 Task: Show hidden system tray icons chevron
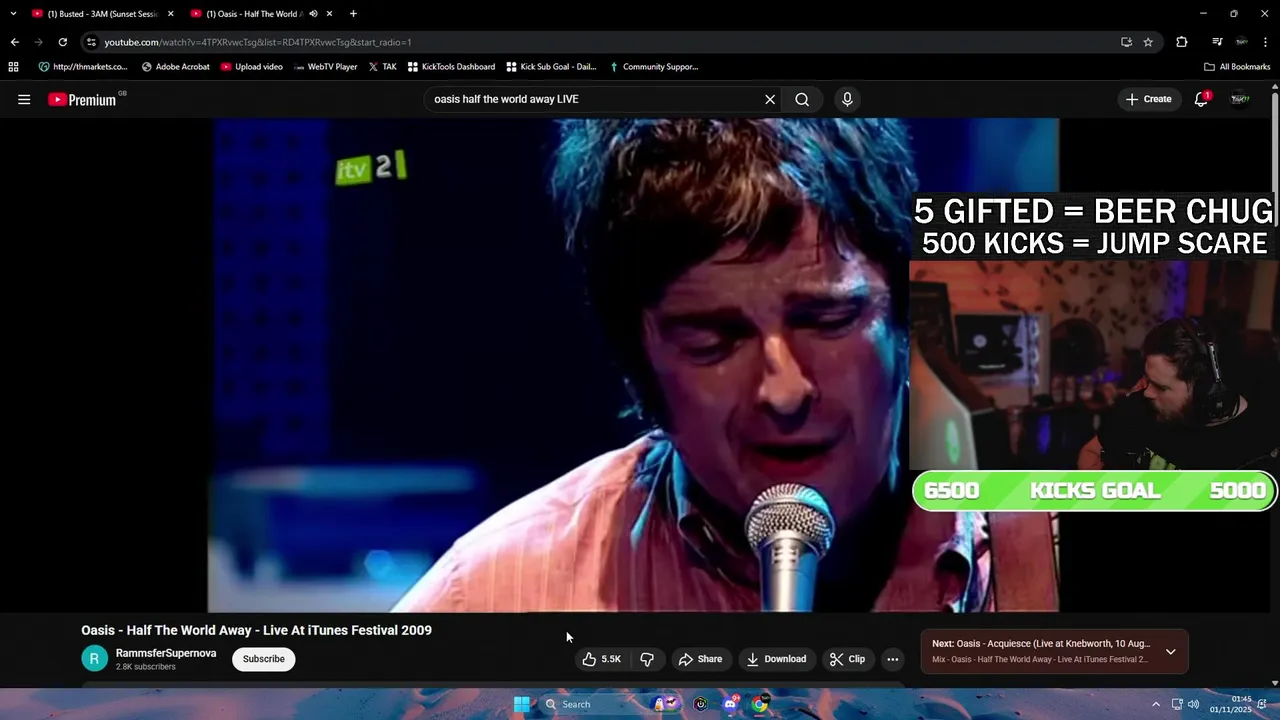[1156, 704]
